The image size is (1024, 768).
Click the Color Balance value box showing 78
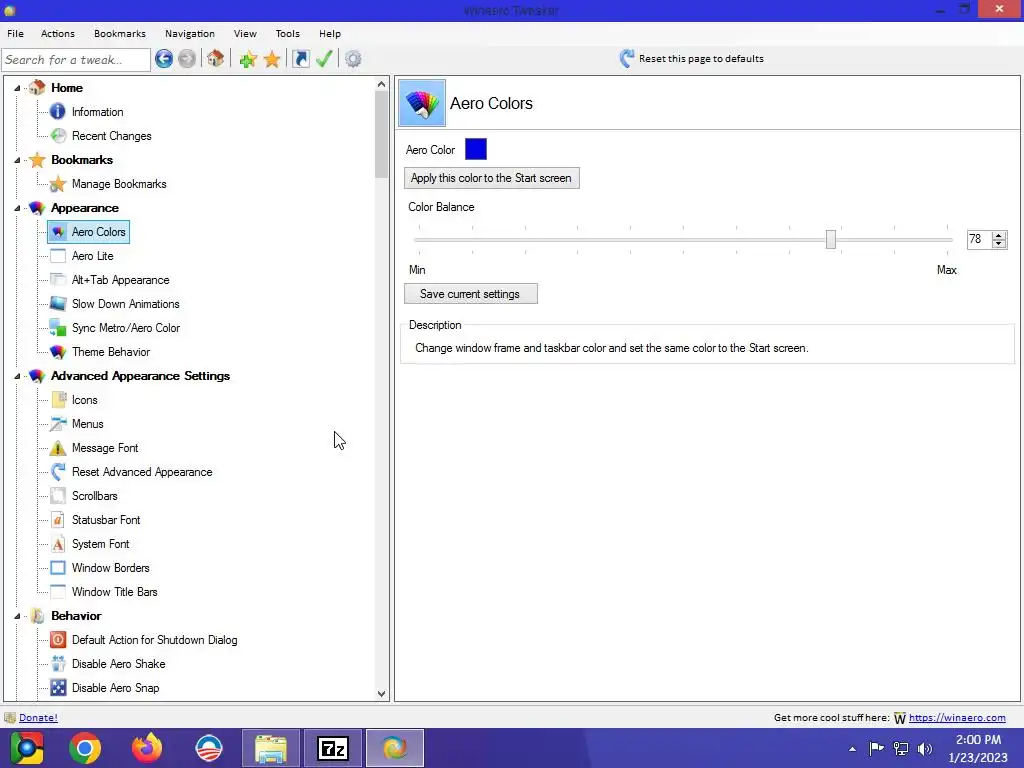[979, 239]
